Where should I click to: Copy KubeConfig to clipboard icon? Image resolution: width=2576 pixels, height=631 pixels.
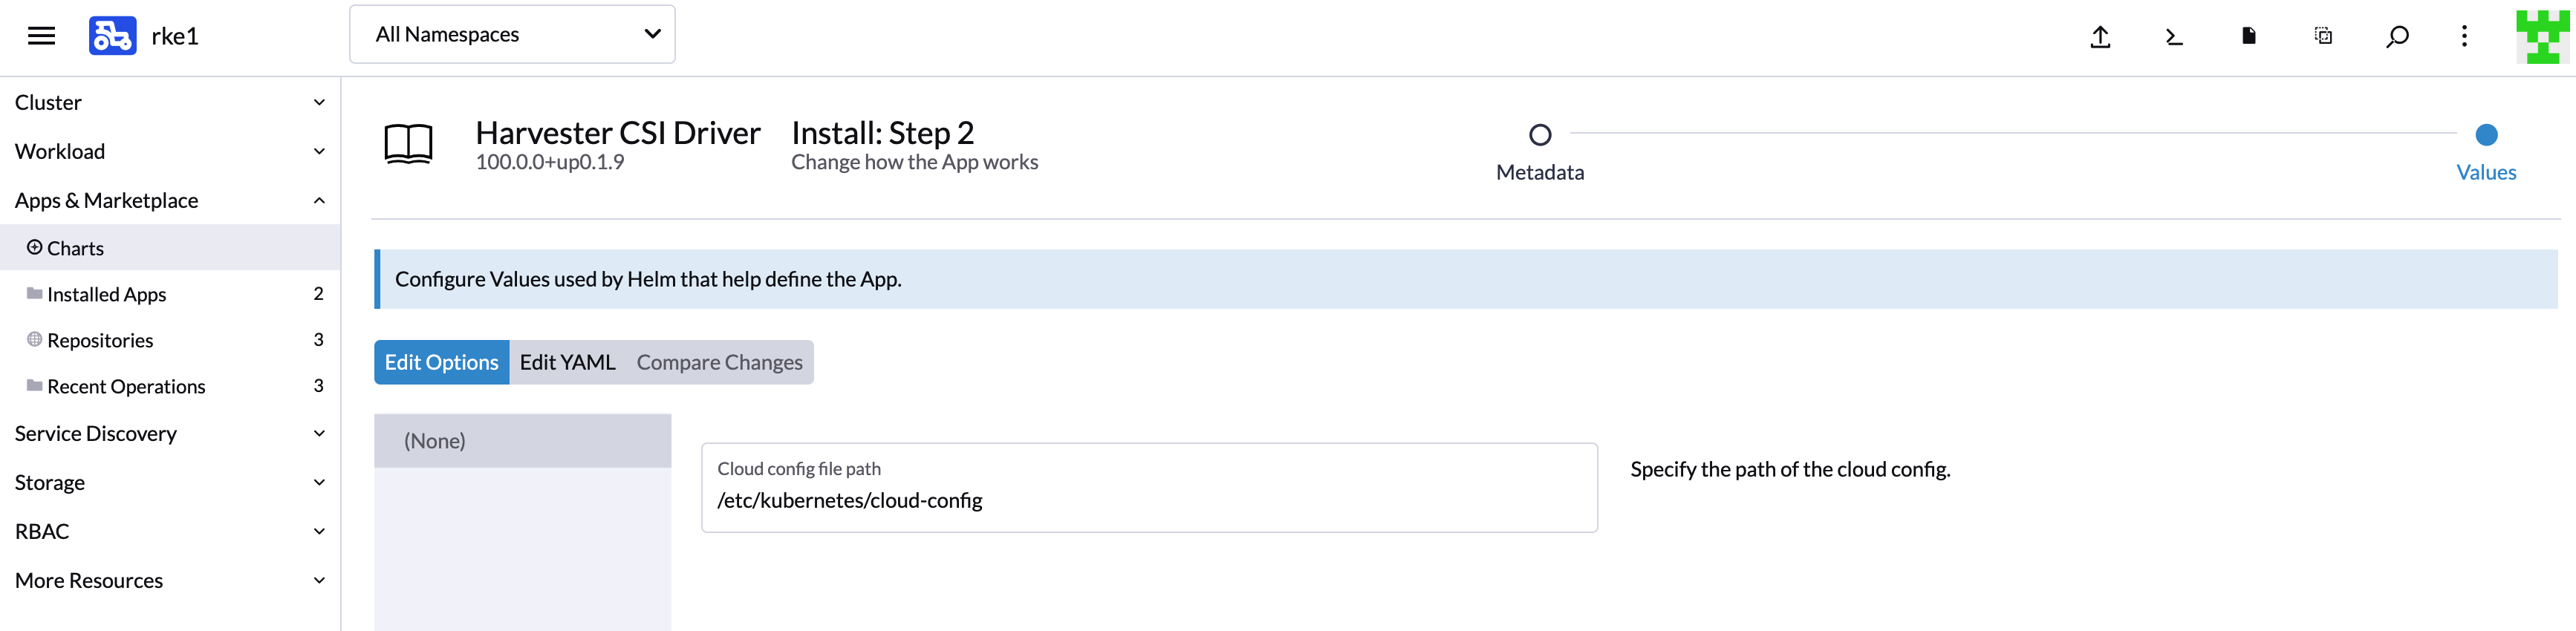tap(2323, 37)
